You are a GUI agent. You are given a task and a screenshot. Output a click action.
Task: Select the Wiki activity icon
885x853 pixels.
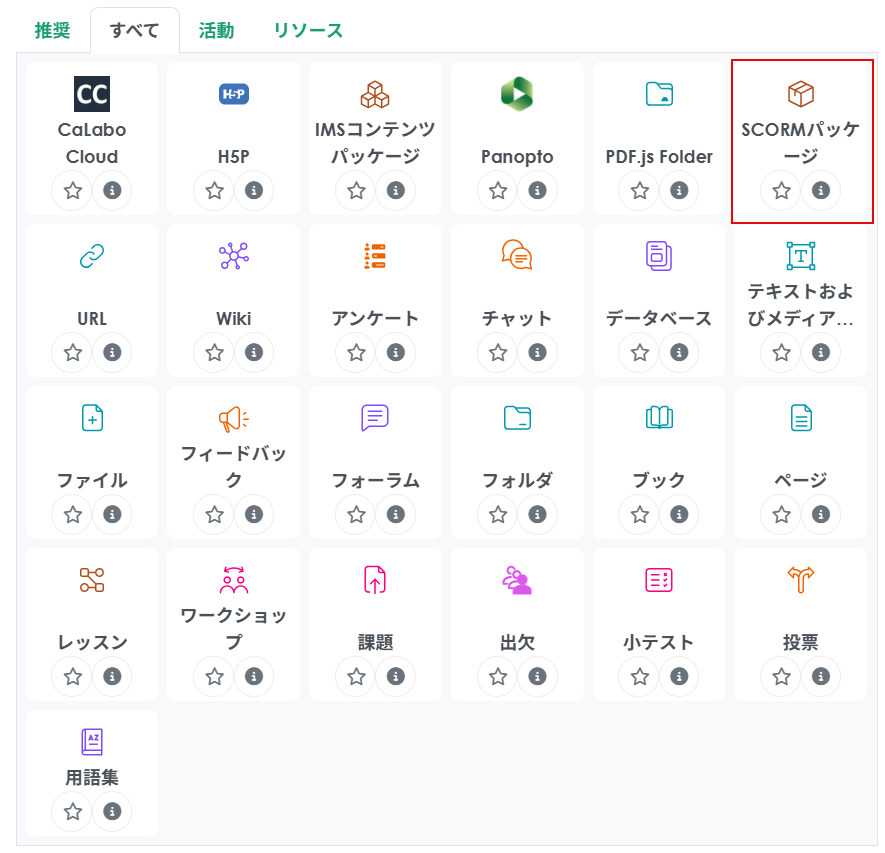tap(233, 256)
